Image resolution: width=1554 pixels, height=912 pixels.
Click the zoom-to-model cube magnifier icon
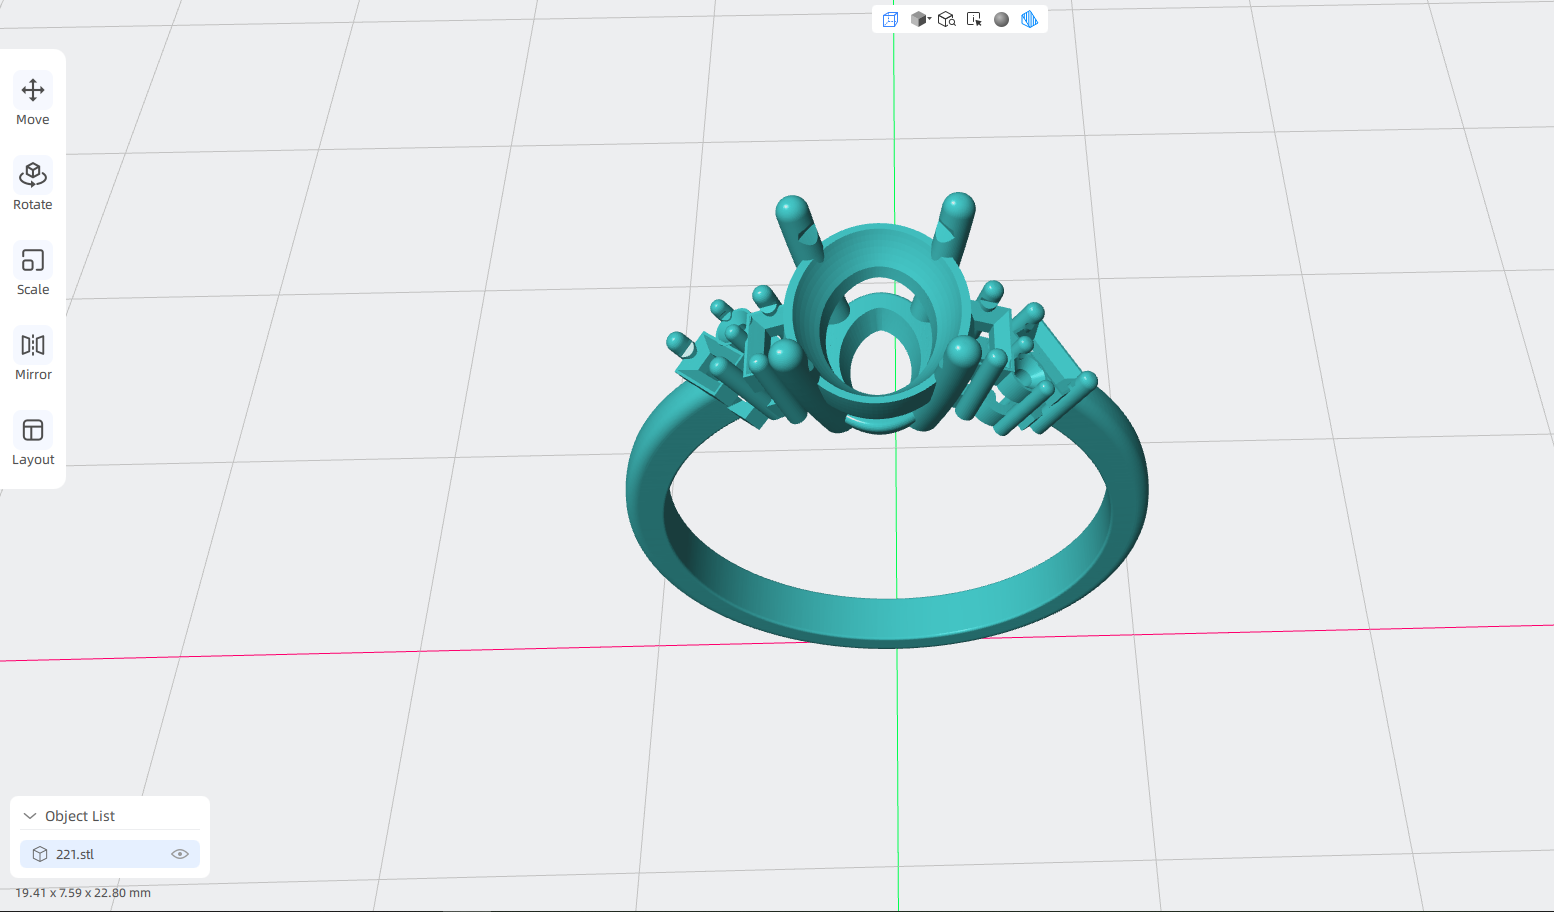(946, 19)
